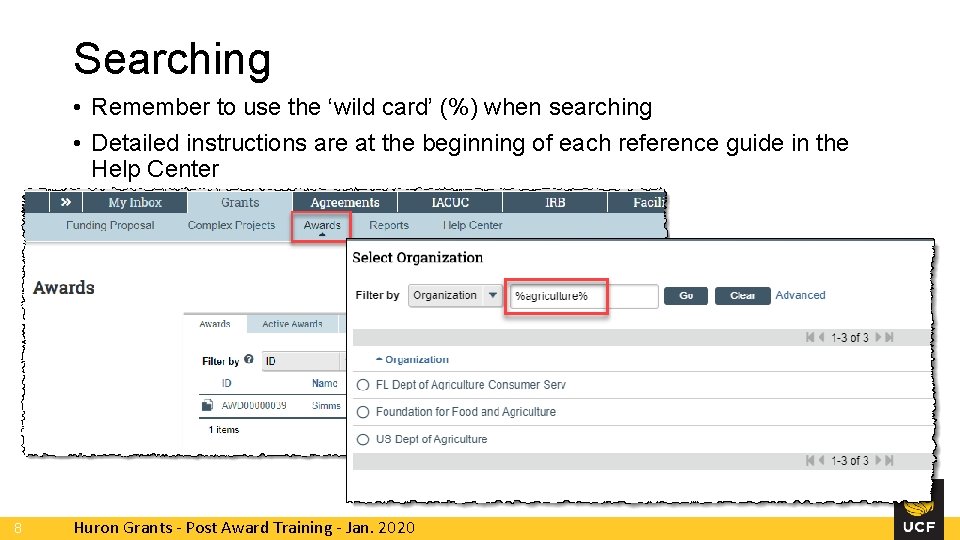
Task: Click the %agriculture% search field
Action: pyautogui.click(x=584, y=296)
